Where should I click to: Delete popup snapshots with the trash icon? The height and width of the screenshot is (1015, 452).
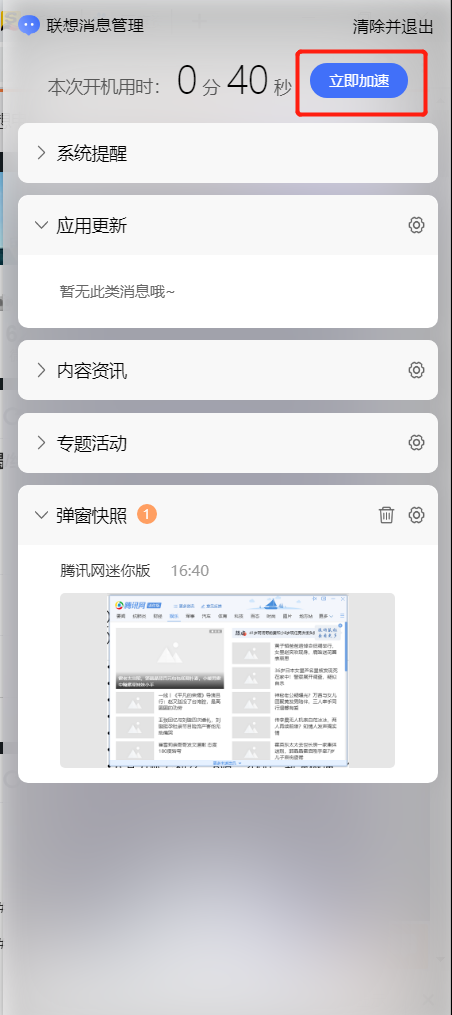(x=387, y=515)
